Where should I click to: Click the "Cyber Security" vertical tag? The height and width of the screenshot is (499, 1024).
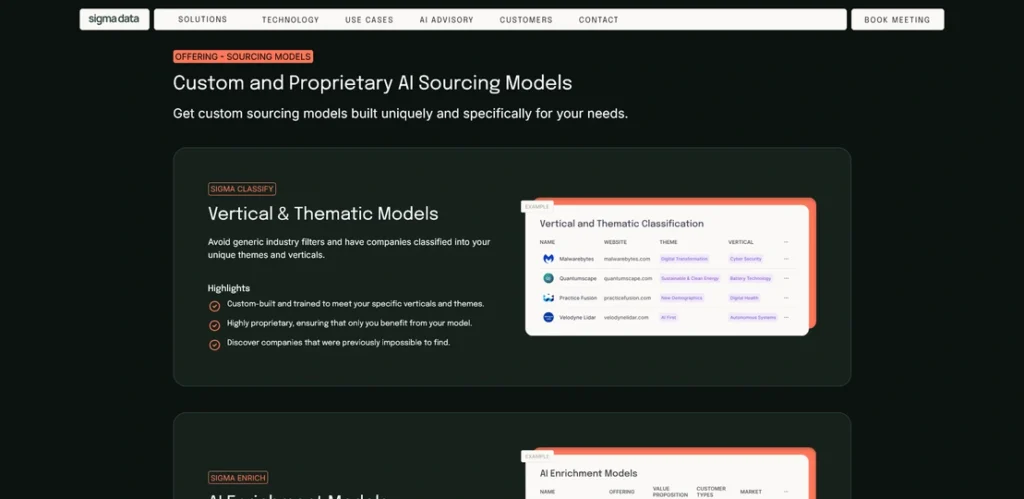[746, 259]
